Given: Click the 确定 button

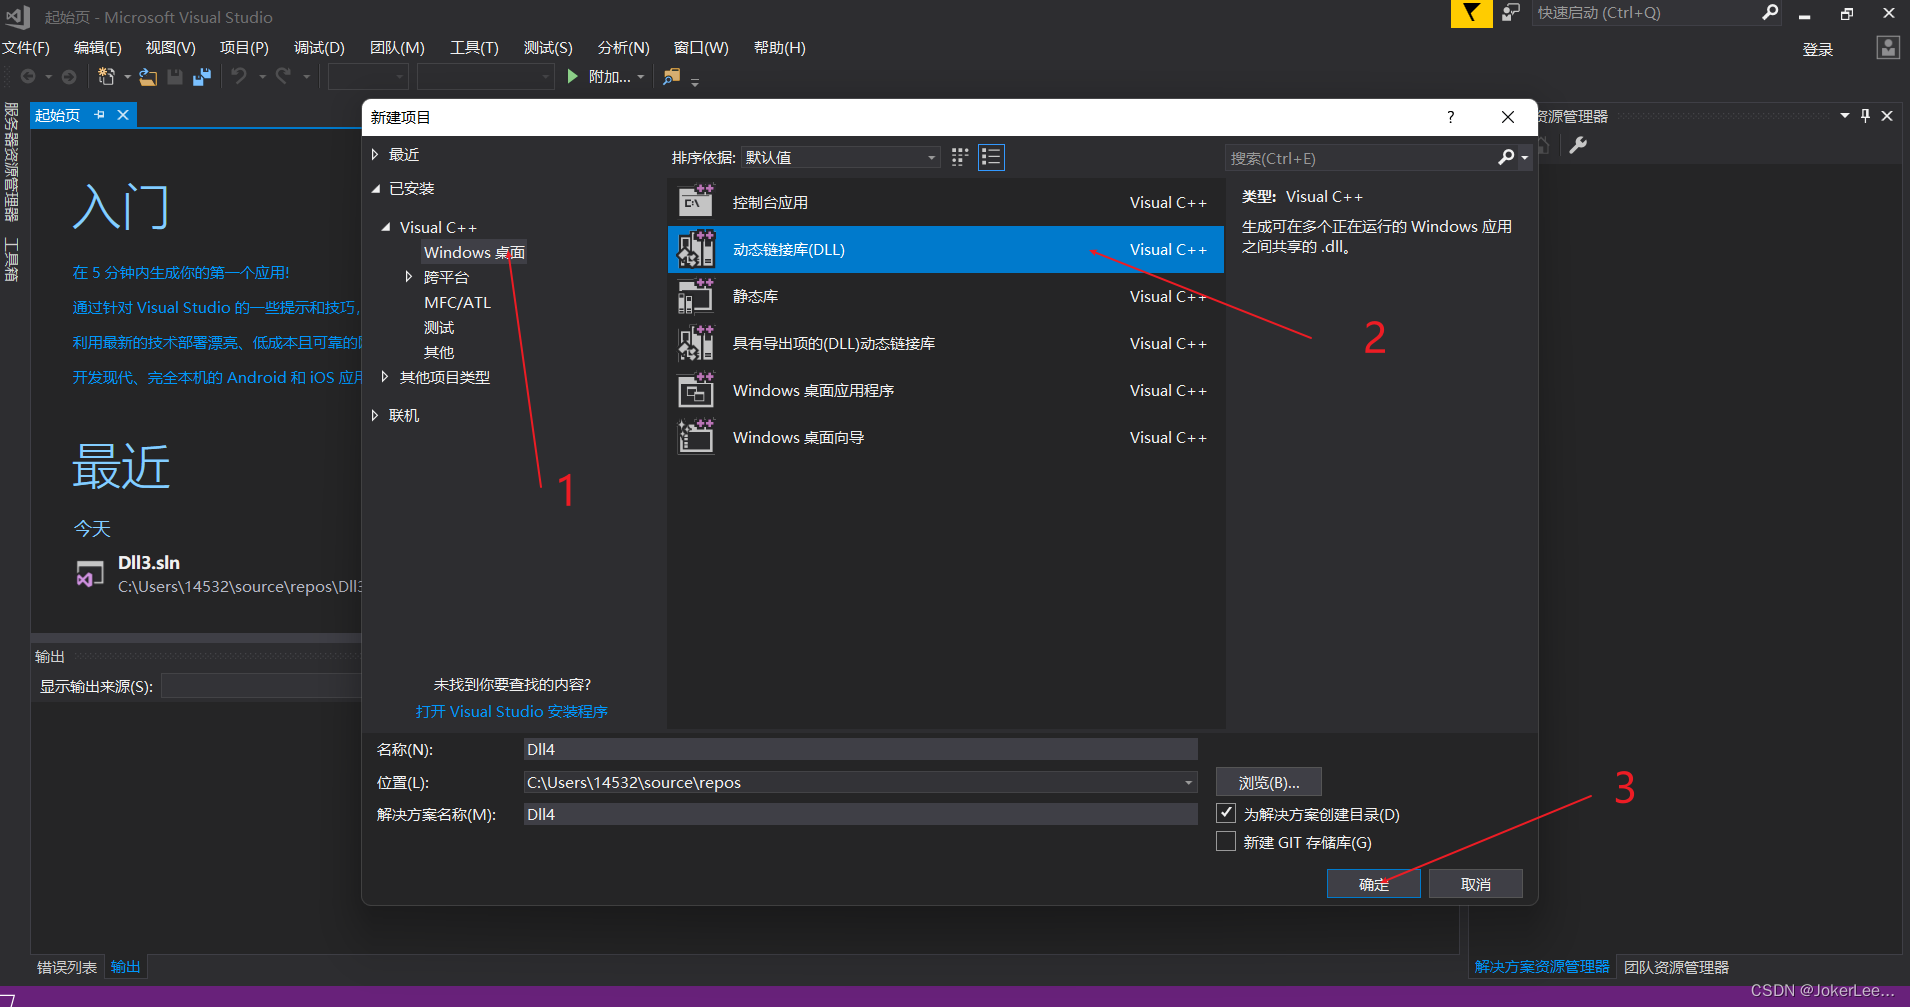Looking at the screenshot, I should pyautogui.click(x=1374, y=884).
